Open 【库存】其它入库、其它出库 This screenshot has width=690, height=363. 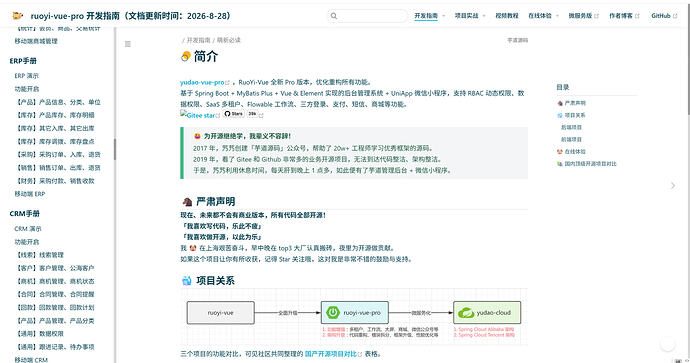coord(55,128)
